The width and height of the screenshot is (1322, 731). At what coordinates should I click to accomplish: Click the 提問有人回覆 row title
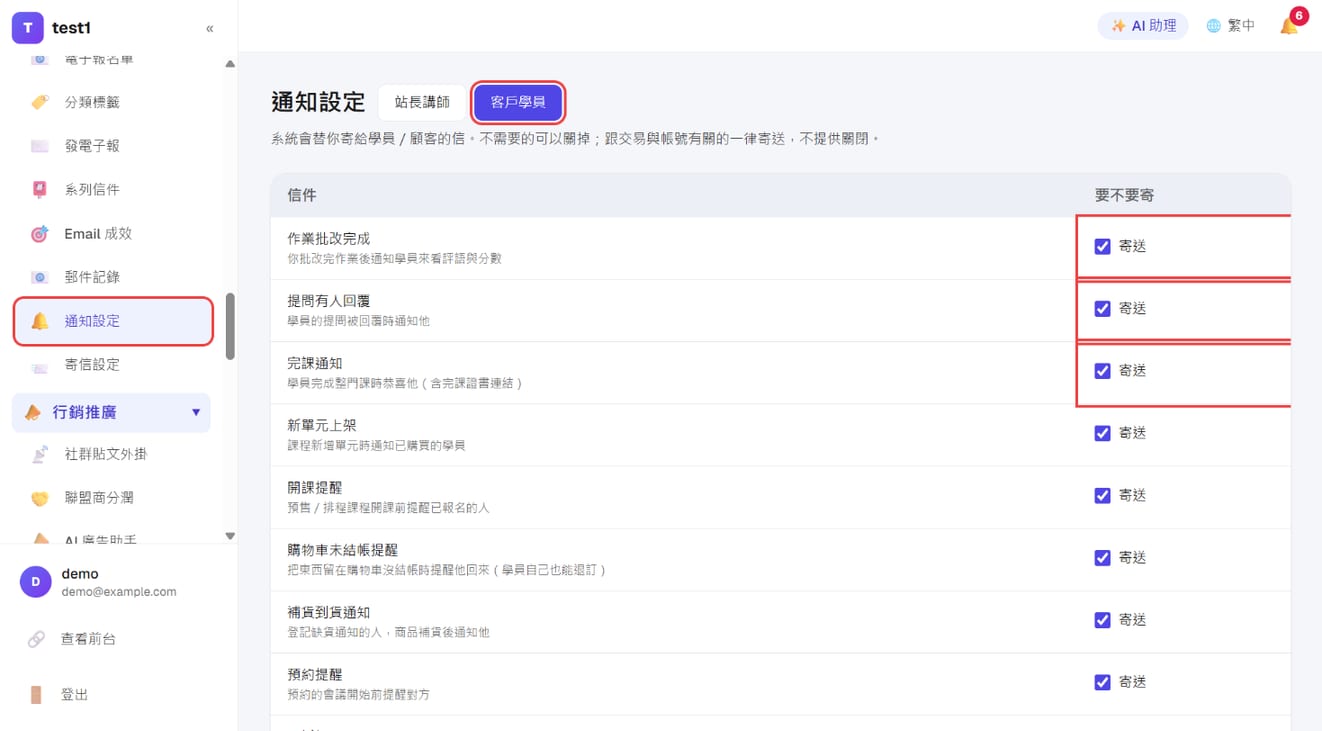(x=328, y=301)
